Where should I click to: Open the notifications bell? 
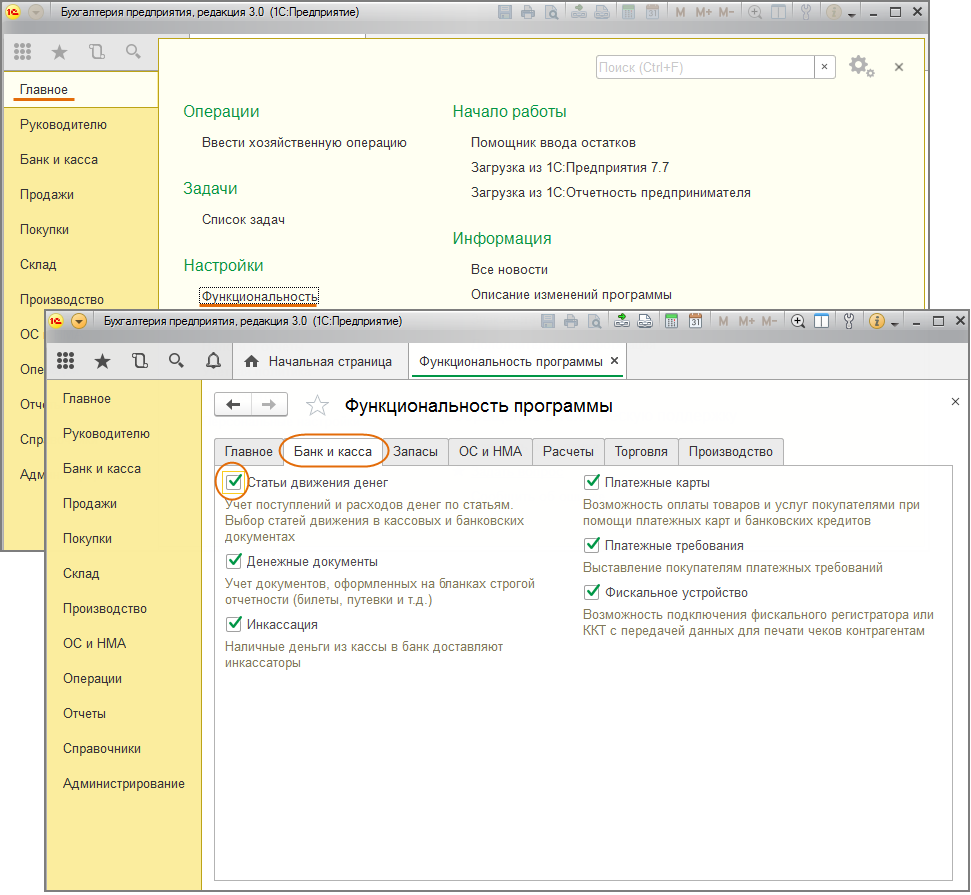click(x=213, y=361)
